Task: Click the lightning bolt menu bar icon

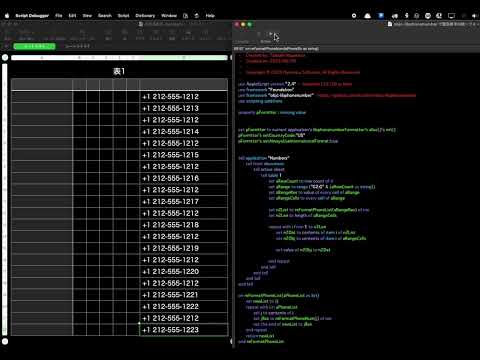Action: [406, 16]
